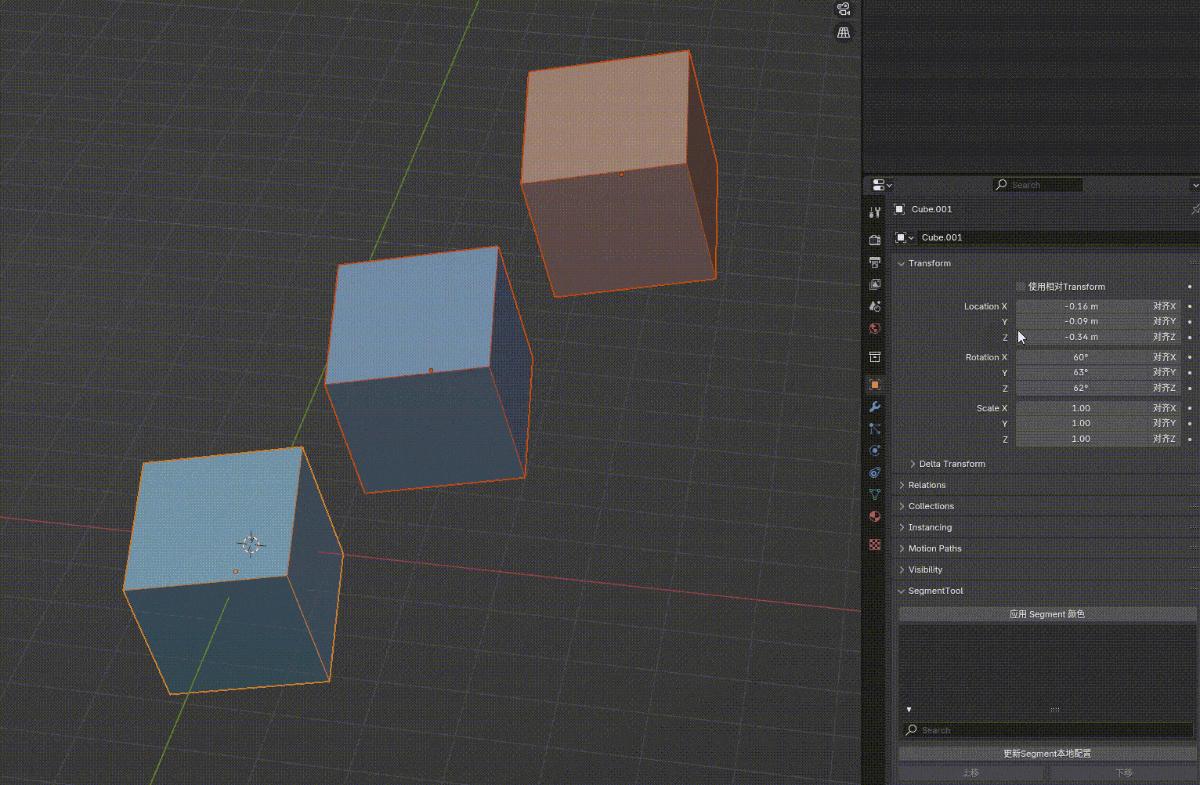Open the Render Properties camera tab
Viewport: 1200px width, 785px height.
pyautogui.click(x=874, y=239)
